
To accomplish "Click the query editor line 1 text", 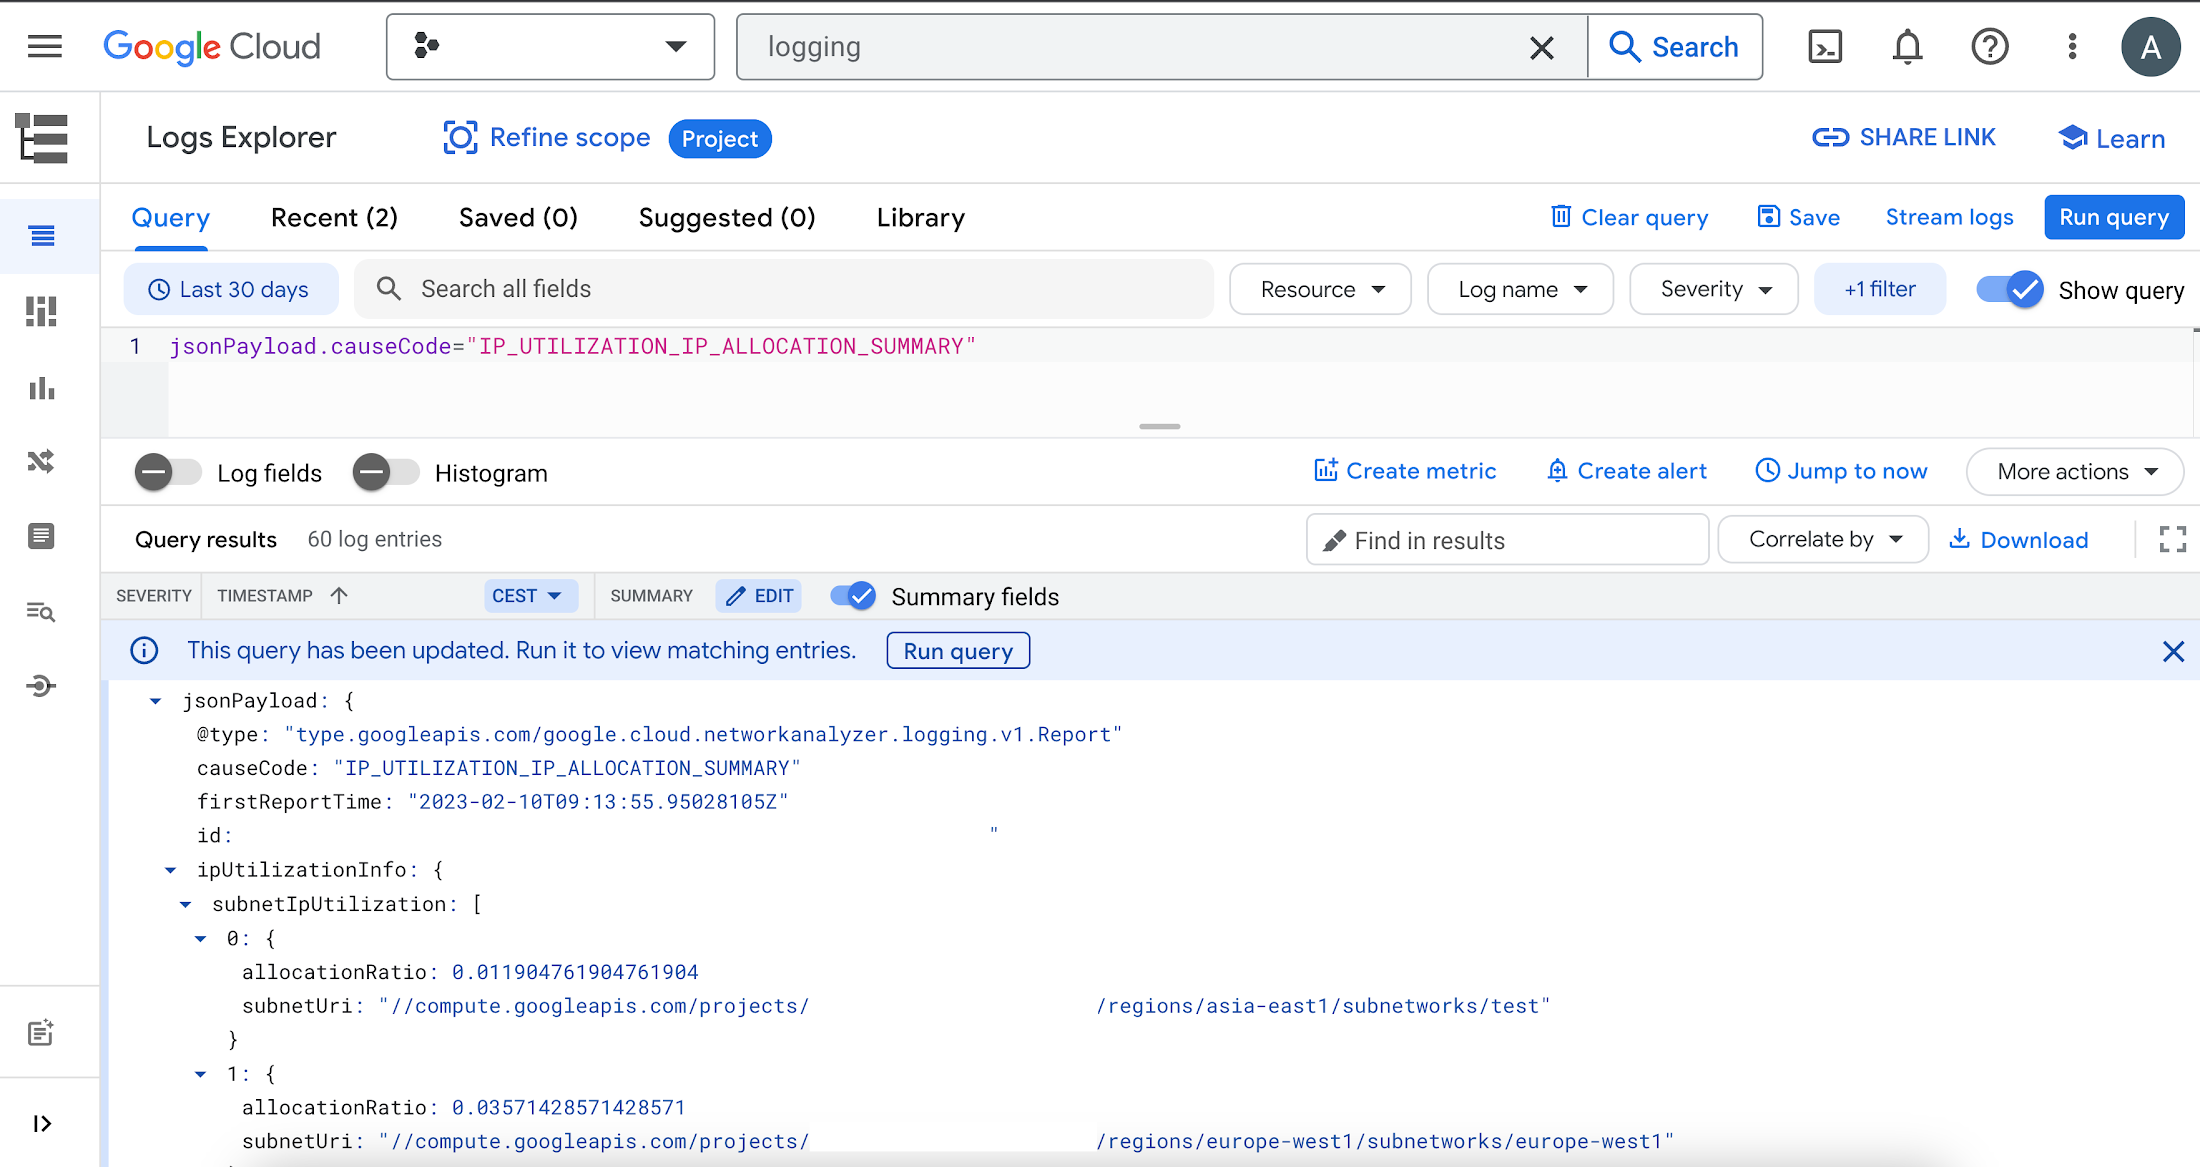I will tap(572, 346).
